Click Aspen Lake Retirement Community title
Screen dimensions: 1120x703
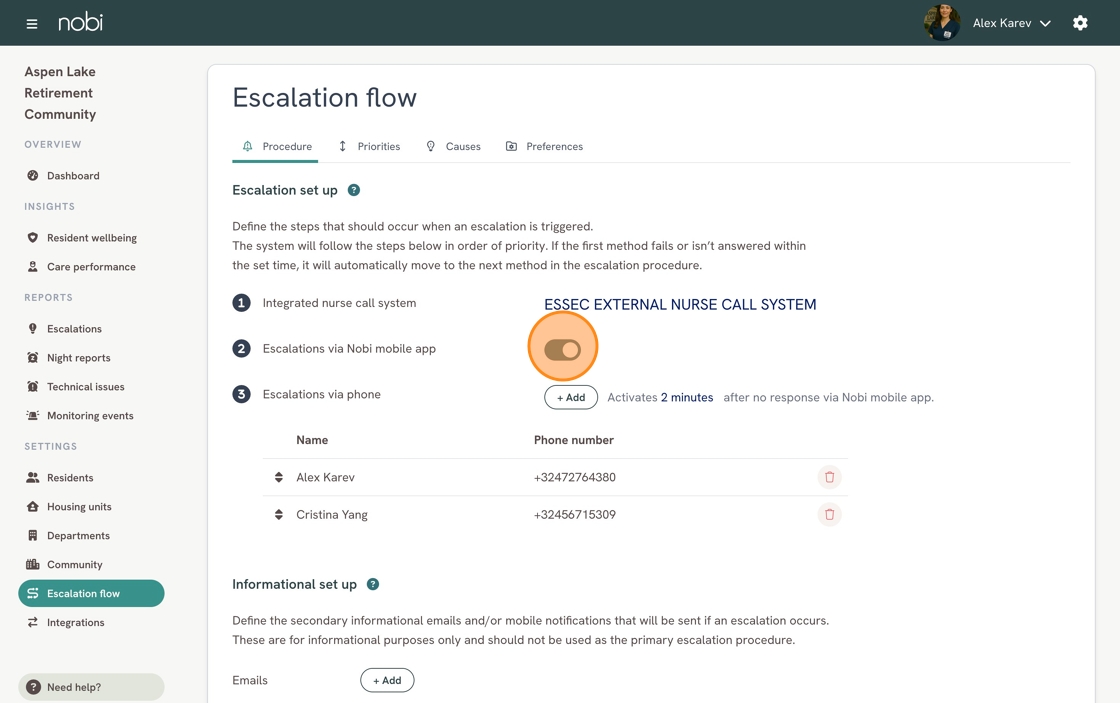pos(60,93)
